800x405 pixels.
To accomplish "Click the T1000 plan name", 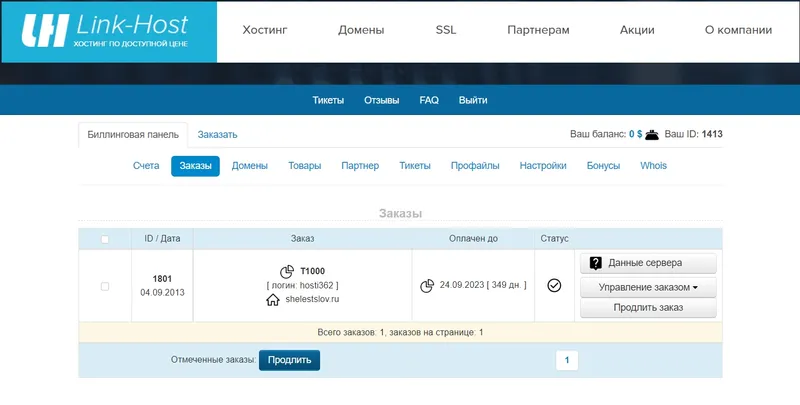I will tap(312, 271).
